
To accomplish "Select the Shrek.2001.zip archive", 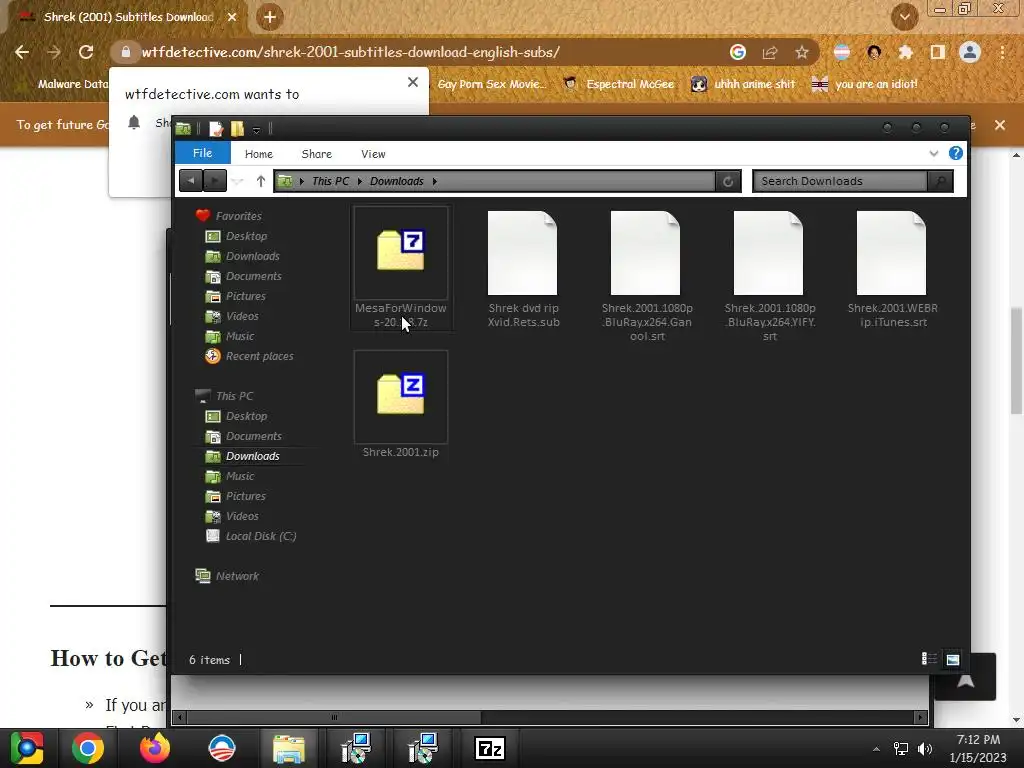I will (400, 405).
